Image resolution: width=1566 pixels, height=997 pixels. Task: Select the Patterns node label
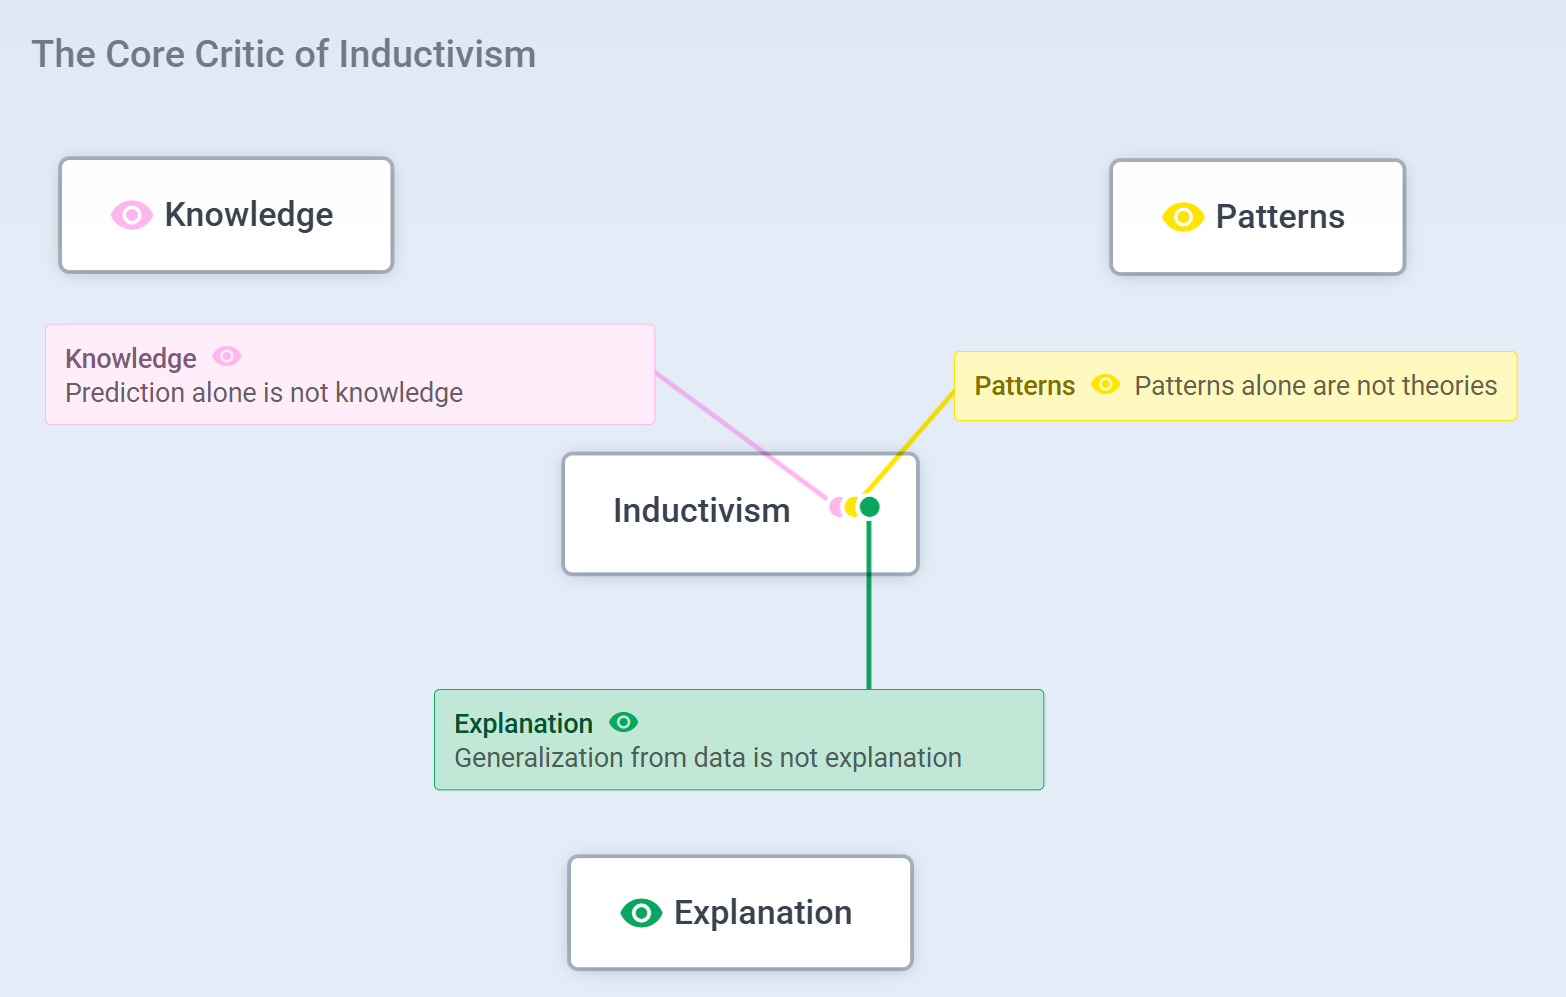click(x=1280, y=217)
